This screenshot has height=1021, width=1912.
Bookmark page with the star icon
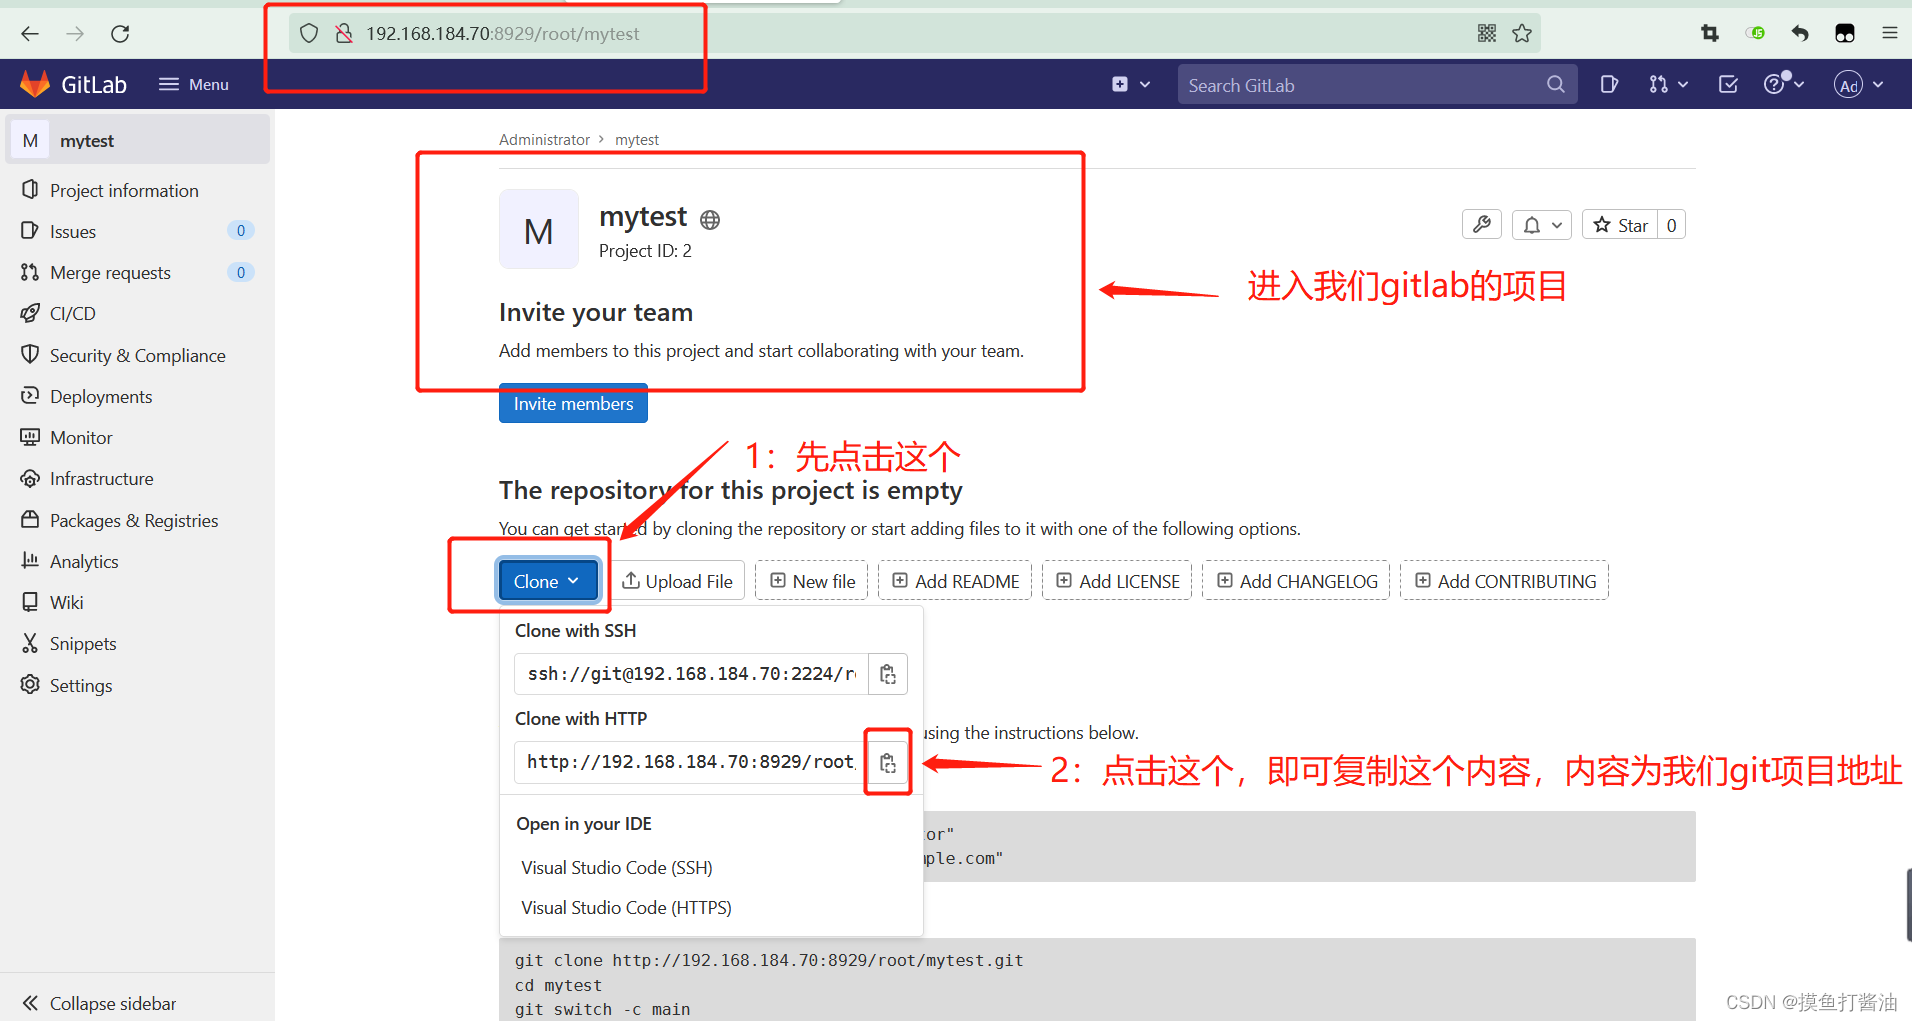coord(1522,34)
